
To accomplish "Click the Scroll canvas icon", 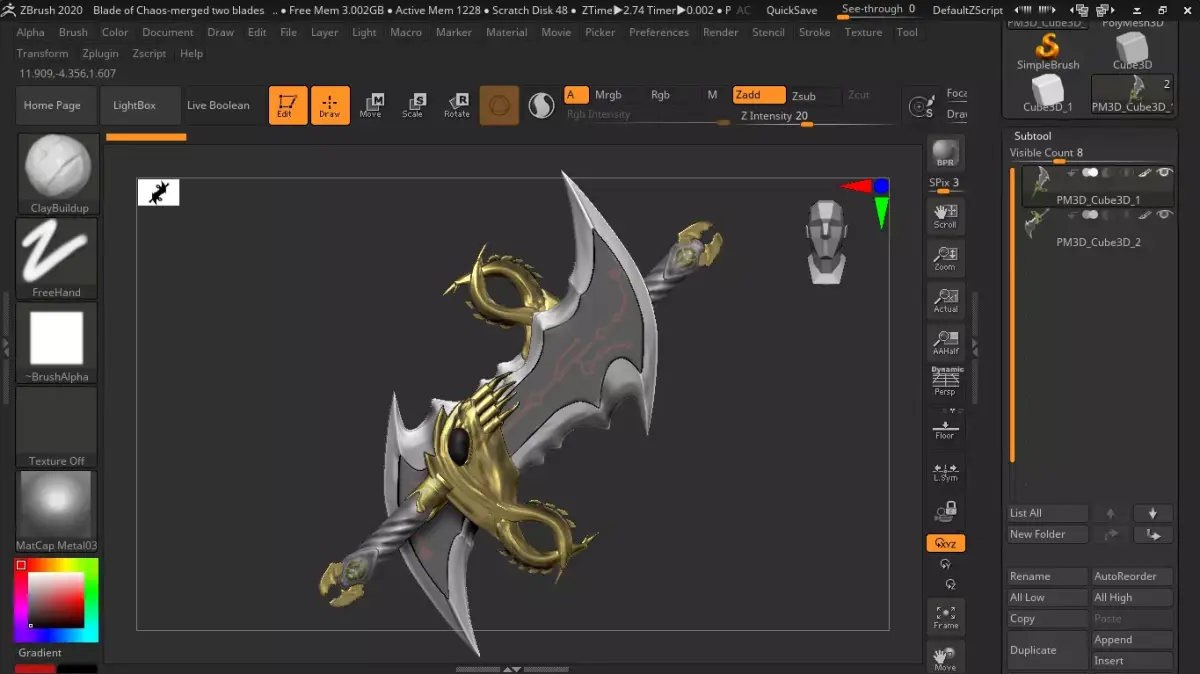I will pyautogui.click(x=945, y=215).
